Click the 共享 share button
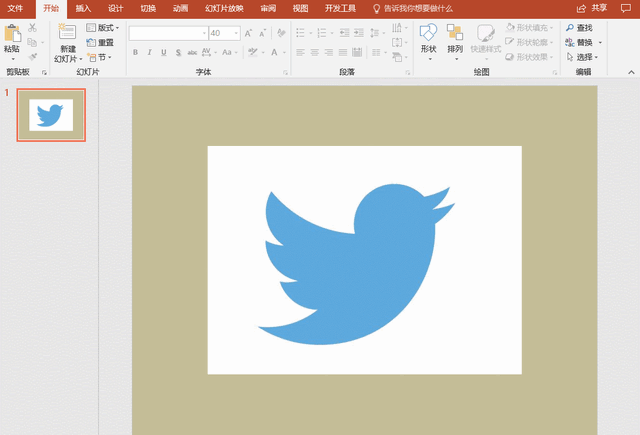 [592, 8]
